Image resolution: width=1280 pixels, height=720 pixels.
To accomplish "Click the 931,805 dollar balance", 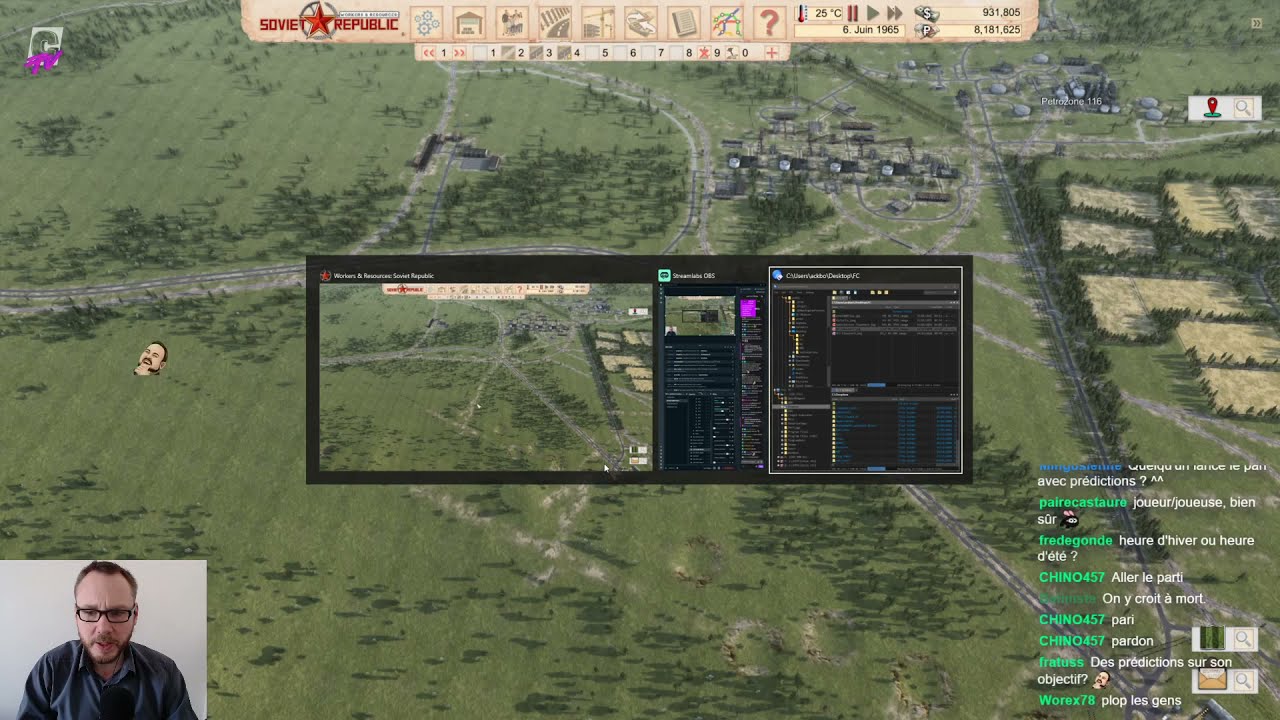I will pyautogui.click(x=1002, y=12).
